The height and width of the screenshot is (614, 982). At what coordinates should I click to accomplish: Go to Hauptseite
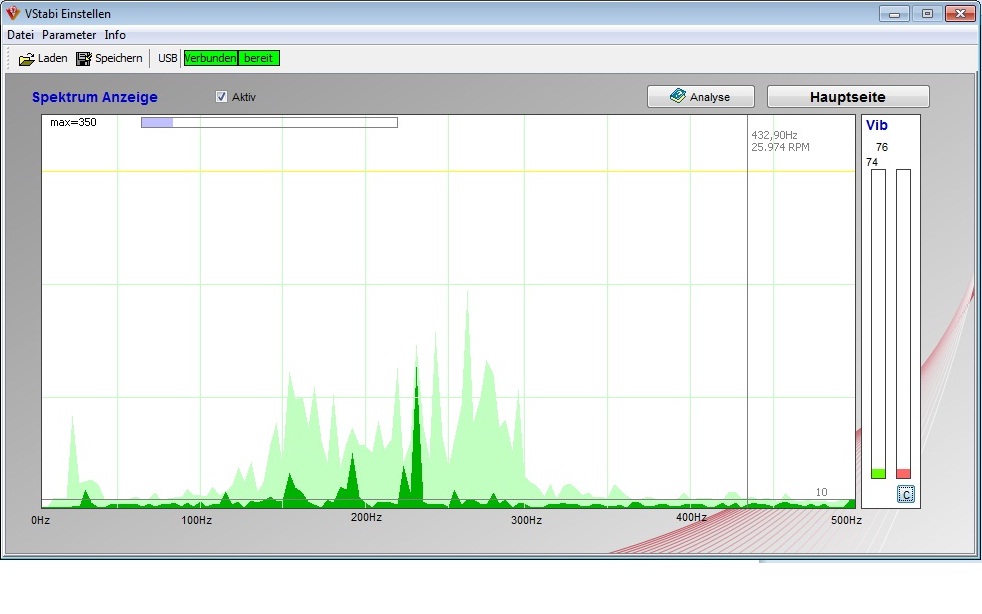(x=847, y=97)
